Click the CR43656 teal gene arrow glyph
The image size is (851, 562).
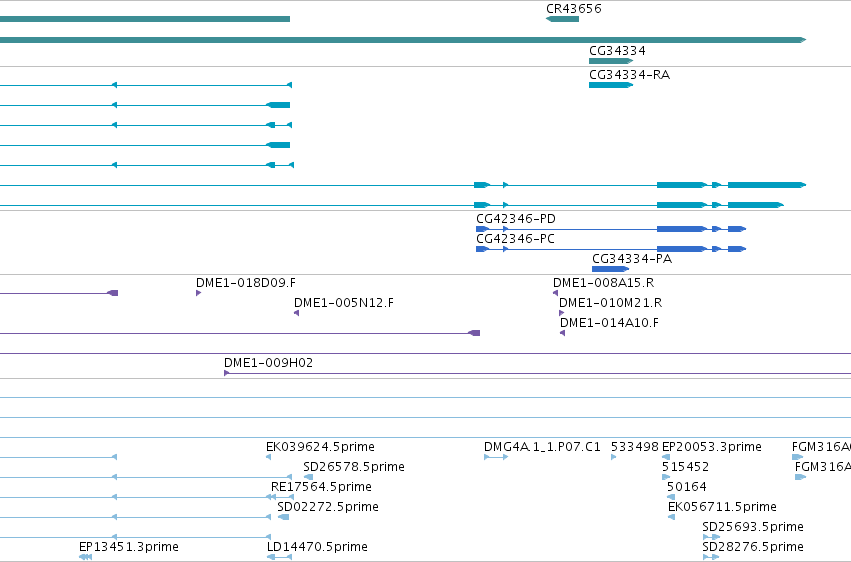tap(562, 19)
